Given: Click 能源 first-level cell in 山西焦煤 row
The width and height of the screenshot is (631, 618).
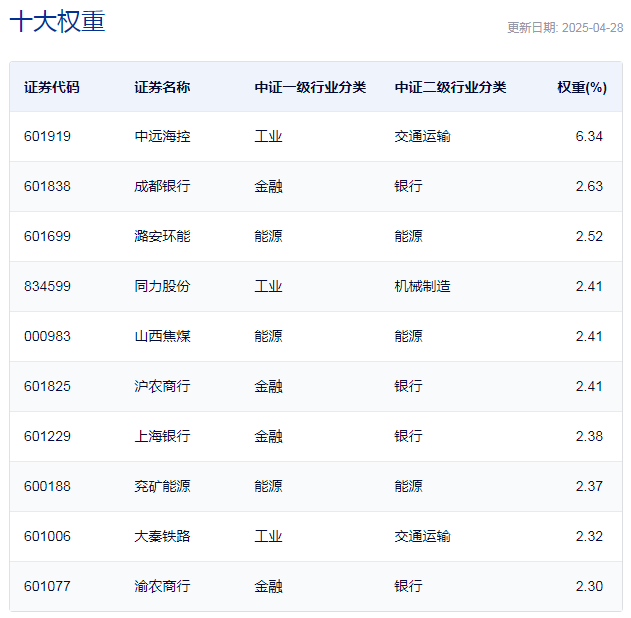Looking at the screenshot, I should [x=268, y=336].
